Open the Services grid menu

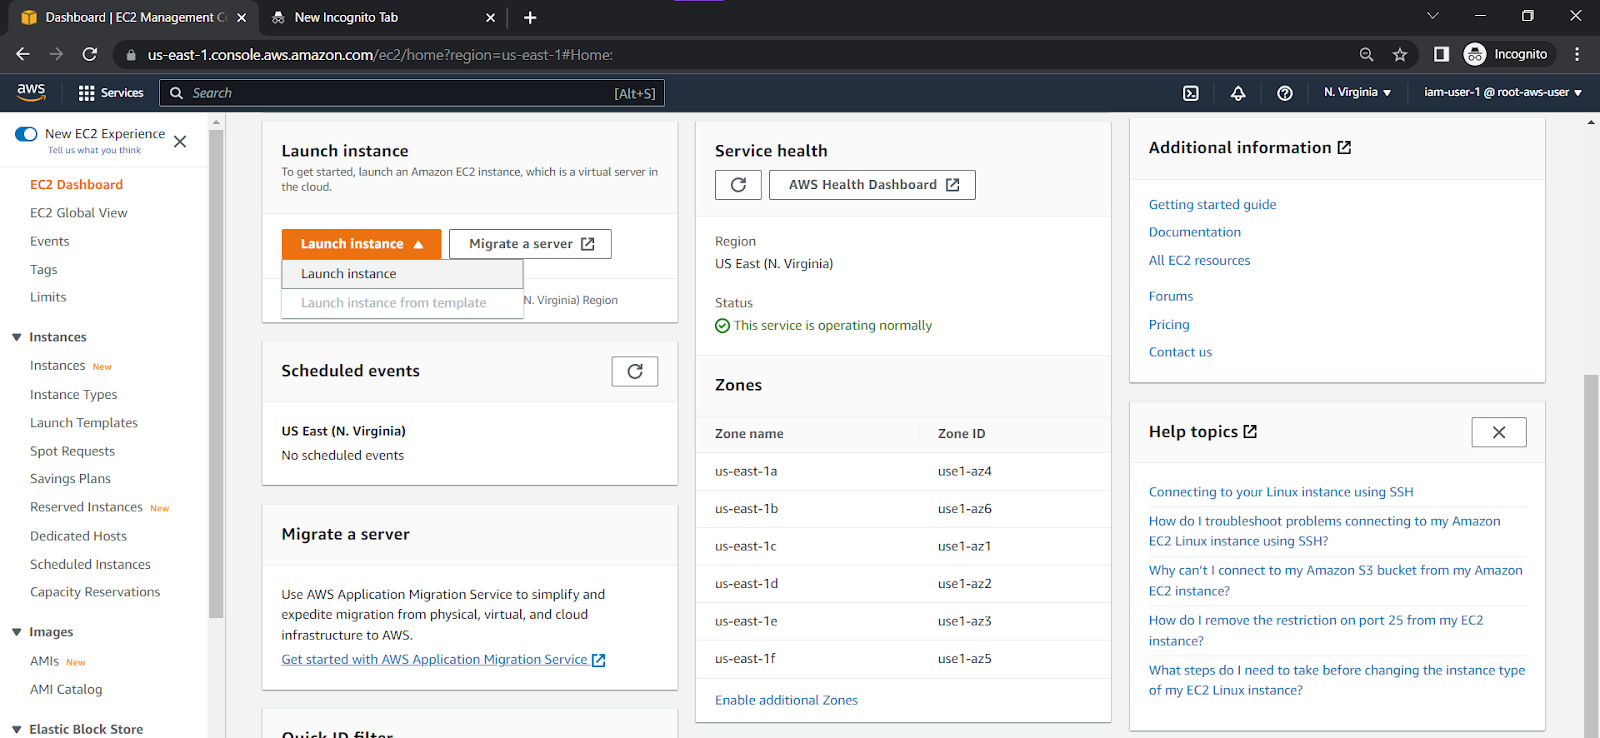(111, 93)
